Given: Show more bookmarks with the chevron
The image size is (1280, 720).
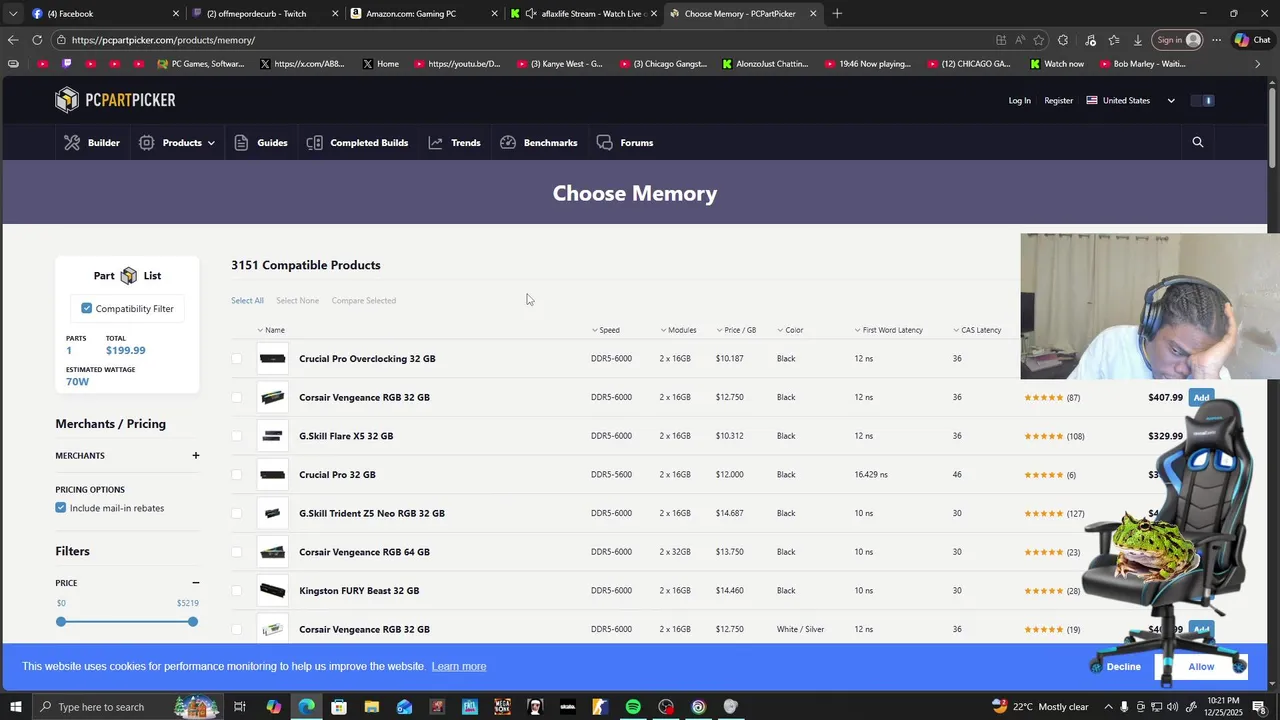Looking at the screenshot, I should [x=1258, y=64].
